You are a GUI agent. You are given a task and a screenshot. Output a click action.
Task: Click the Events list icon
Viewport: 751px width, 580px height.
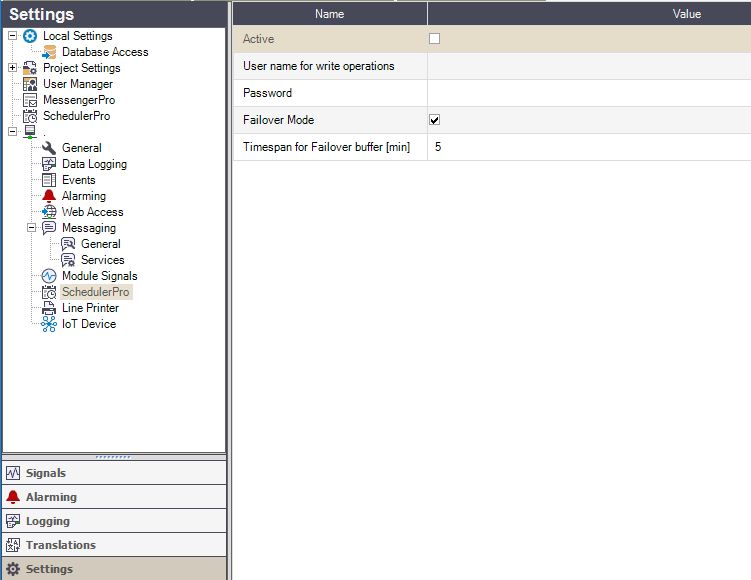coord(49,180)
